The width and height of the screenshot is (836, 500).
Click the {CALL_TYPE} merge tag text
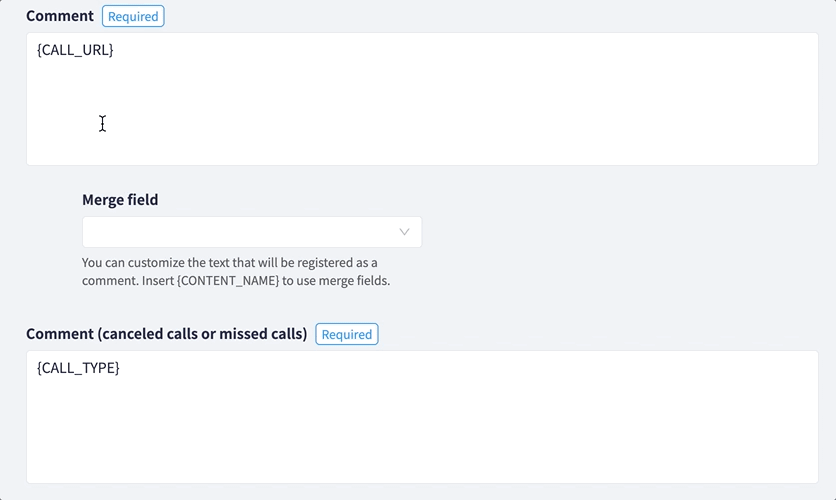pyautogui.click(x=78, y=368)
